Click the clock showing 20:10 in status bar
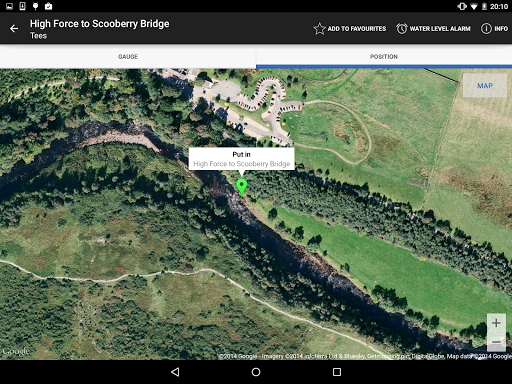The width and height of the screenshot is (512, 384). click(x=499, y=6)
